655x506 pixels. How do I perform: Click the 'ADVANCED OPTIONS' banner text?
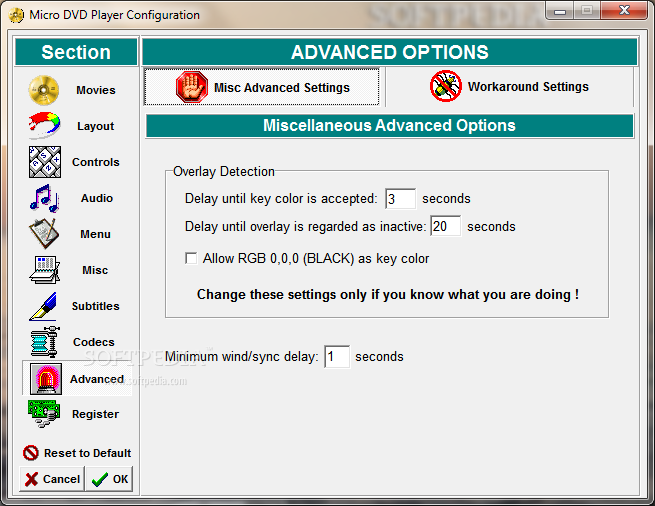coord(390,52)
